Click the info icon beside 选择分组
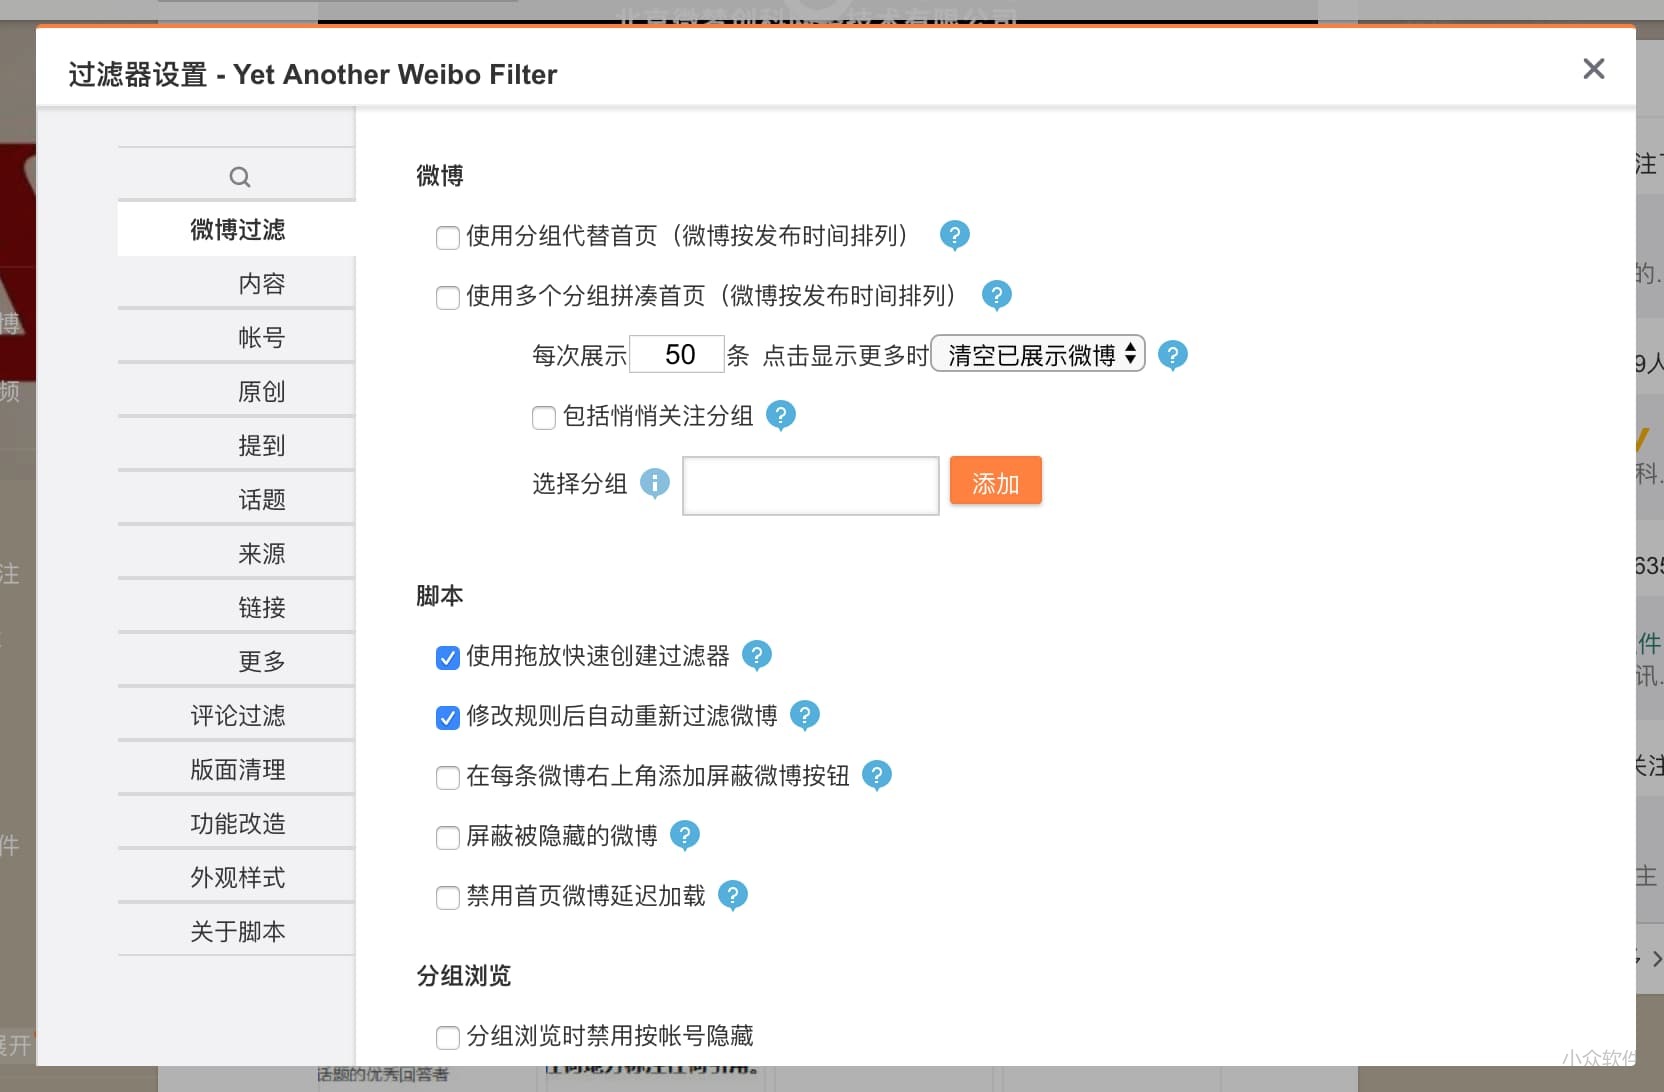 [x=655, y=483]
